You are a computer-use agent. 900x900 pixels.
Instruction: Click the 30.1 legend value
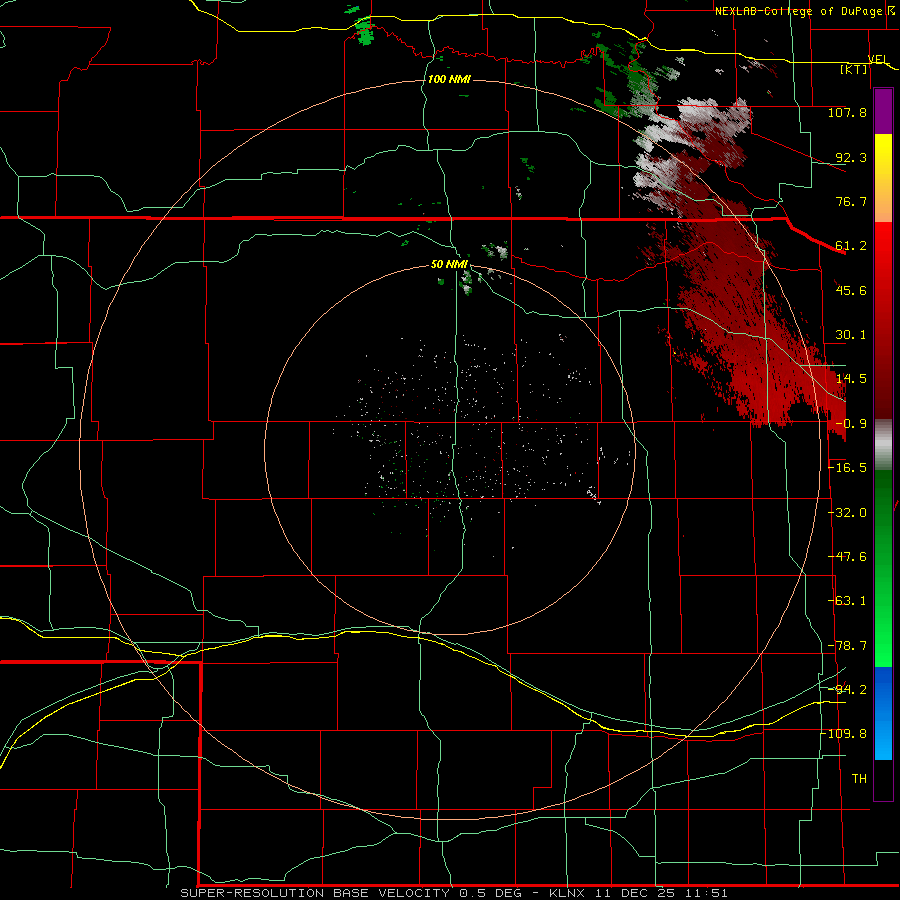(x=851, y=335)
